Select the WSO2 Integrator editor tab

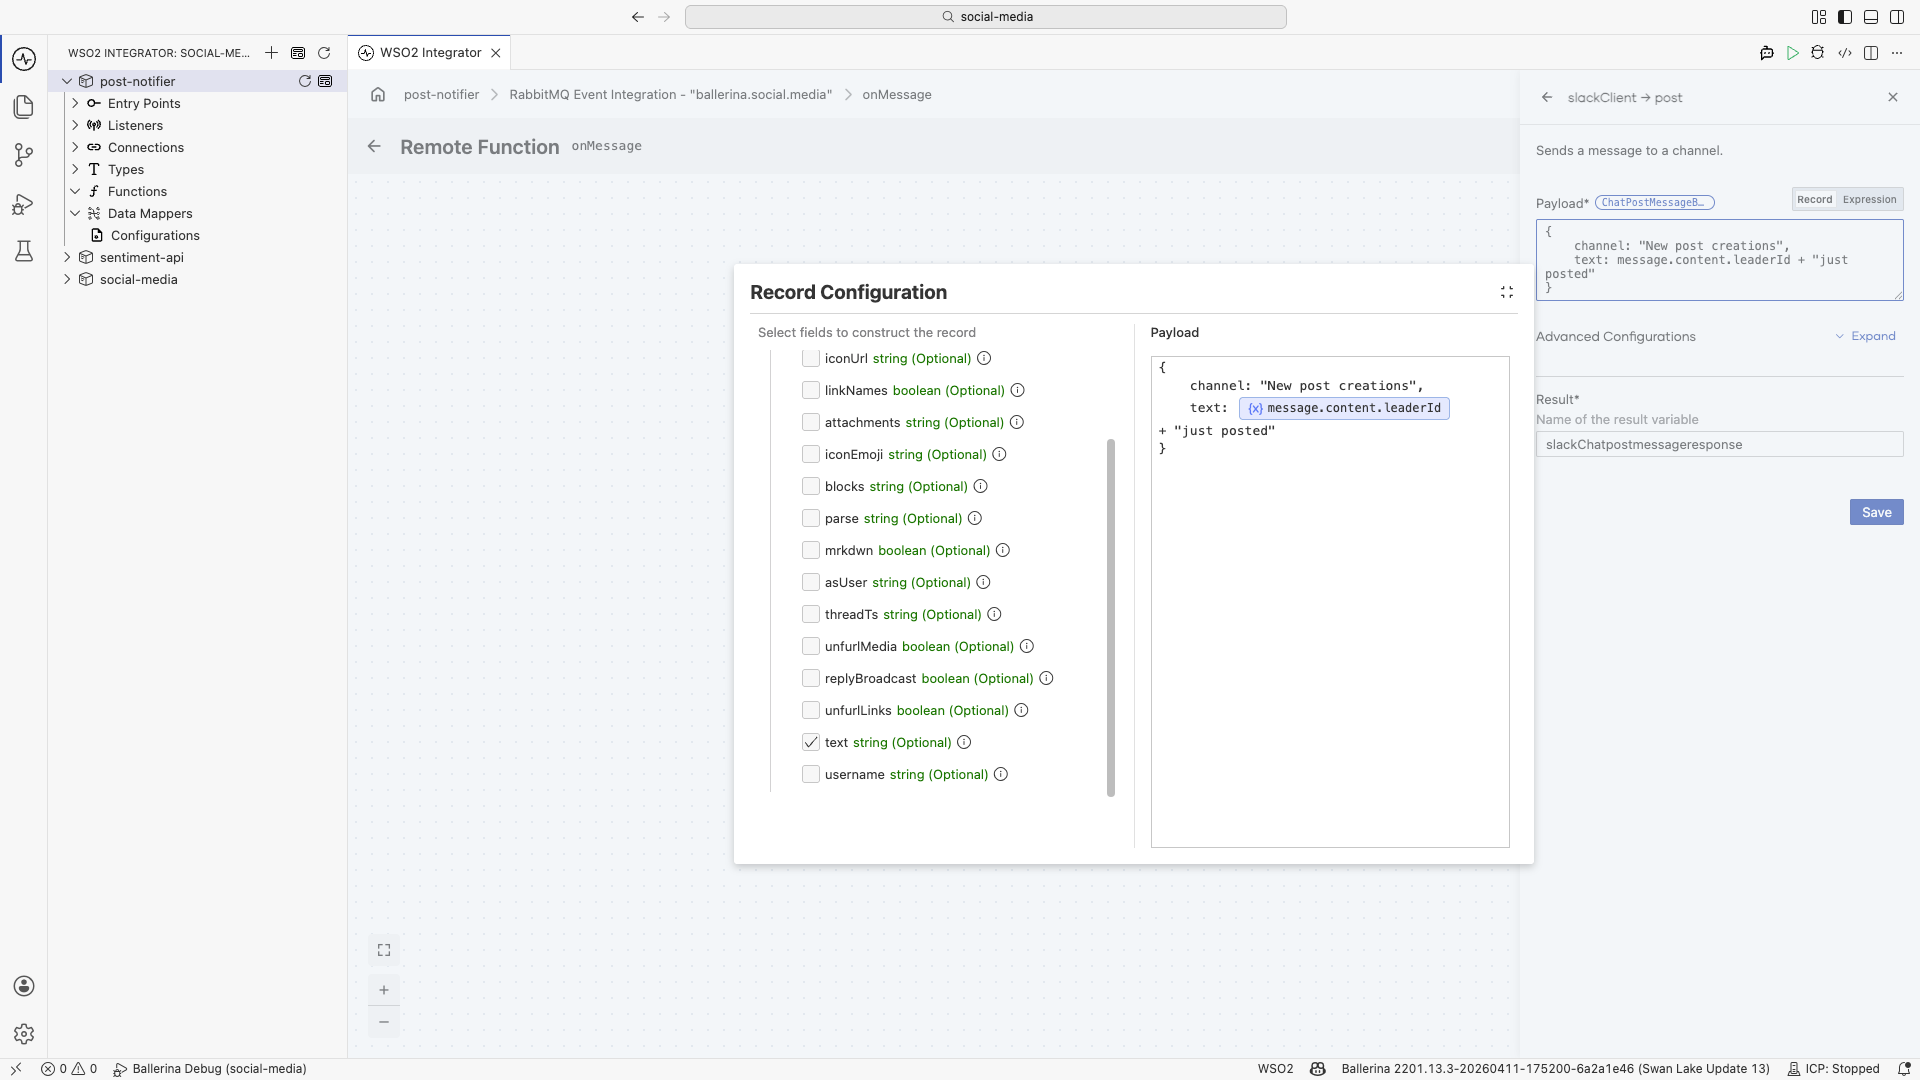point(430,53)
